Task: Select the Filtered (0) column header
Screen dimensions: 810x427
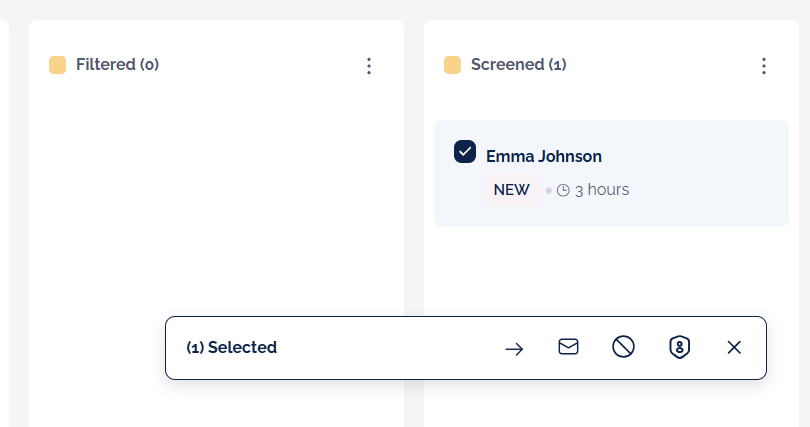Action: [x=117, y=65]
